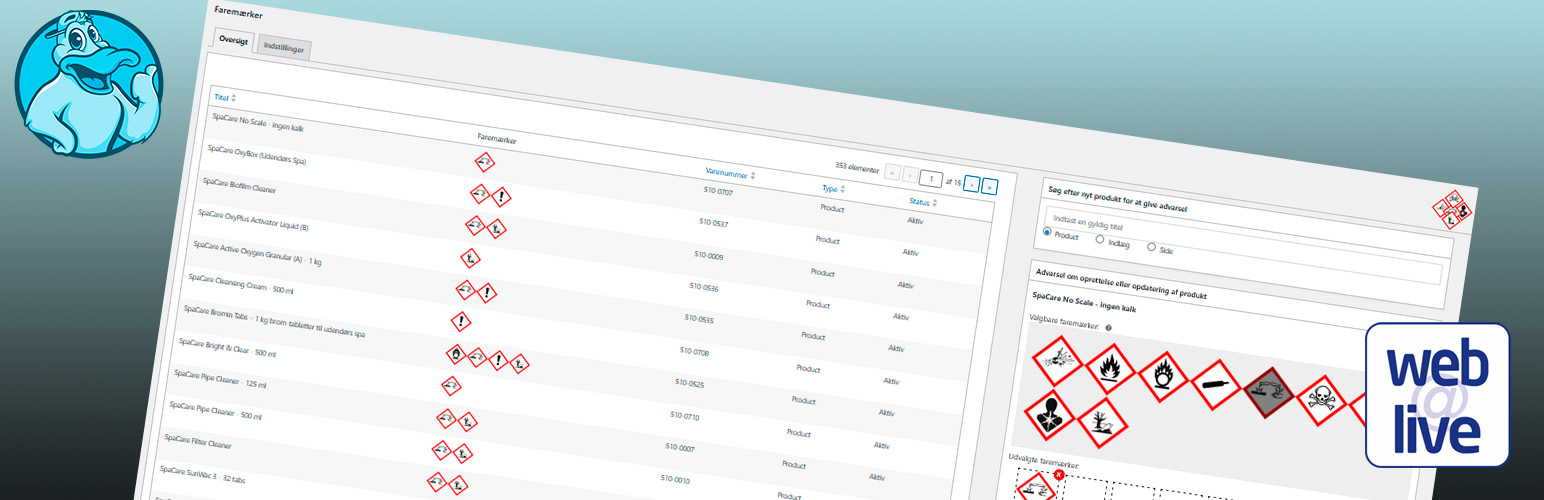Select the gas cylinder hazard symbol

(1215, 385)
